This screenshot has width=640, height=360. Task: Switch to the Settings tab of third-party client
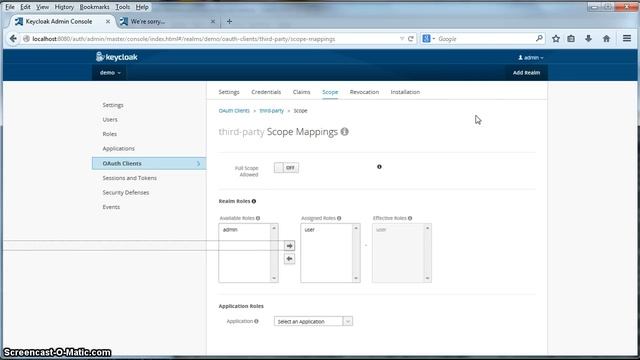(229, 92)
